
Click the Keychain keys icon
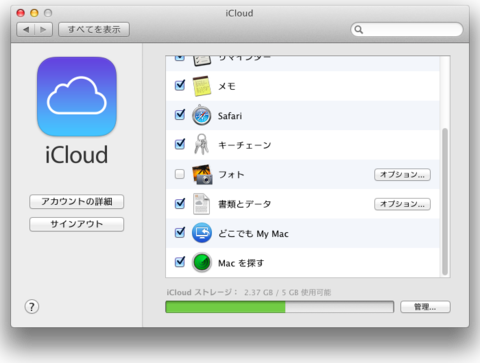coord(202,144)
